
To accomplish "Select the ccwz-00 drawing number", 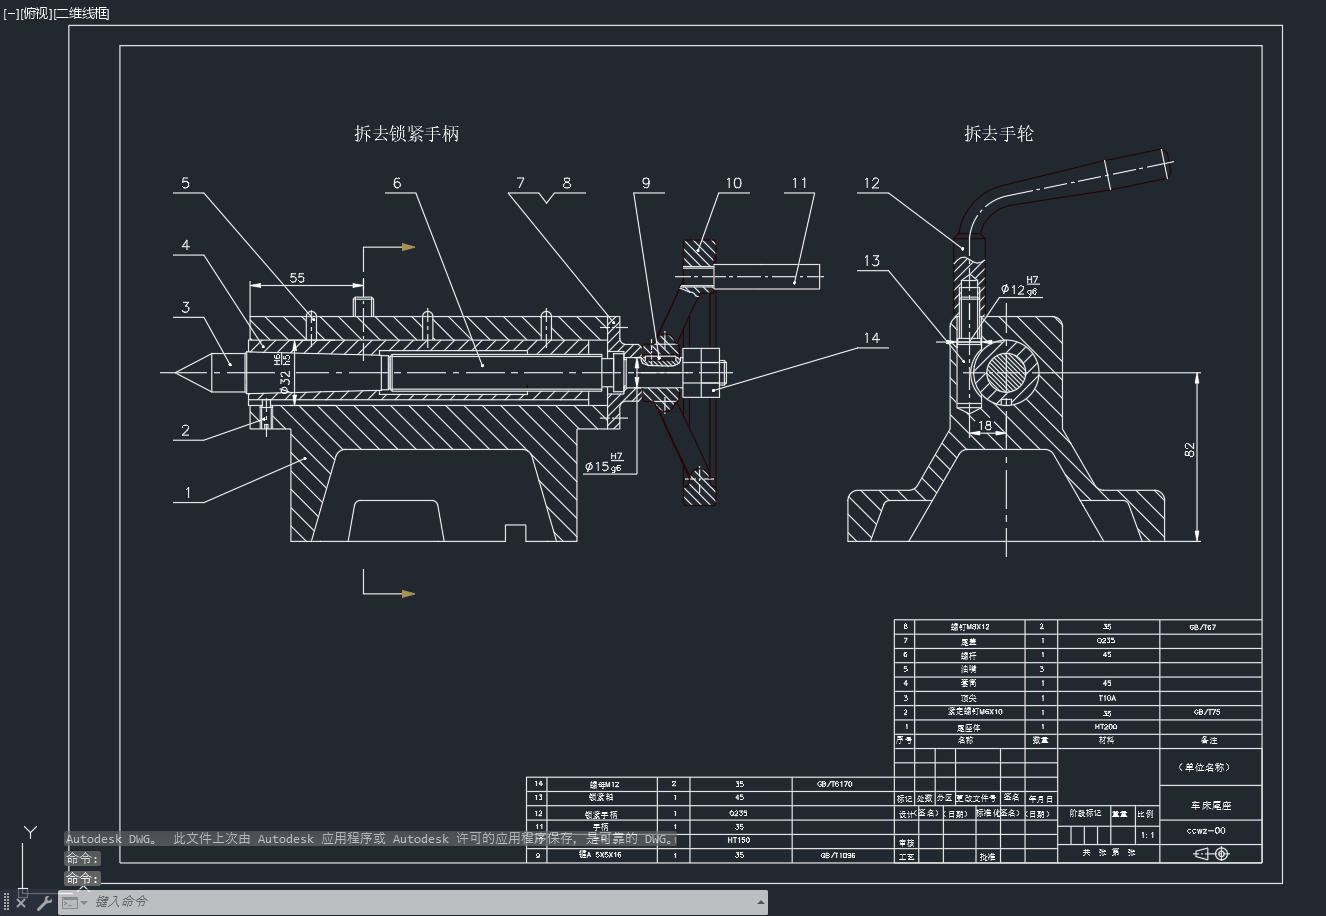I will tap(1206, 831).
